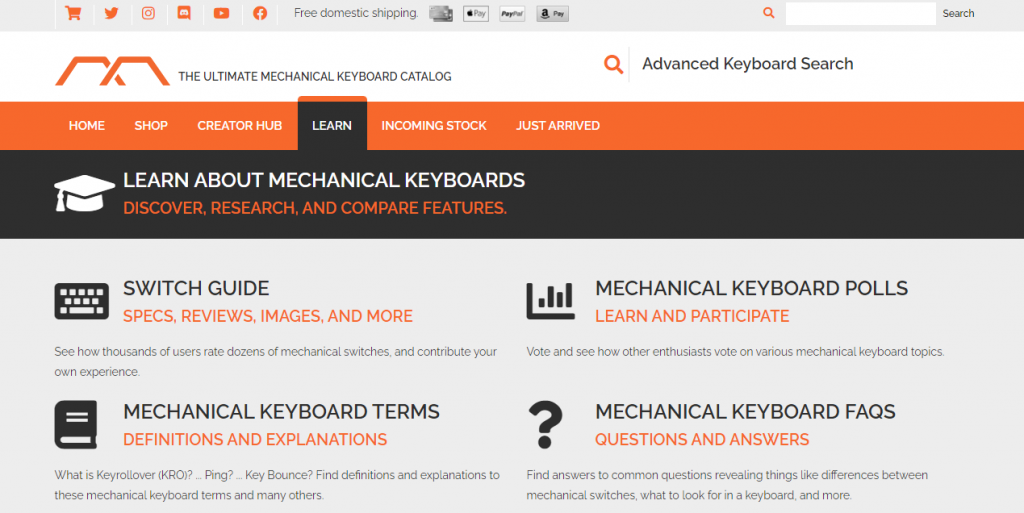The image size is (1024, 513).
Task: Click the Search button
Action: [958, 13]
